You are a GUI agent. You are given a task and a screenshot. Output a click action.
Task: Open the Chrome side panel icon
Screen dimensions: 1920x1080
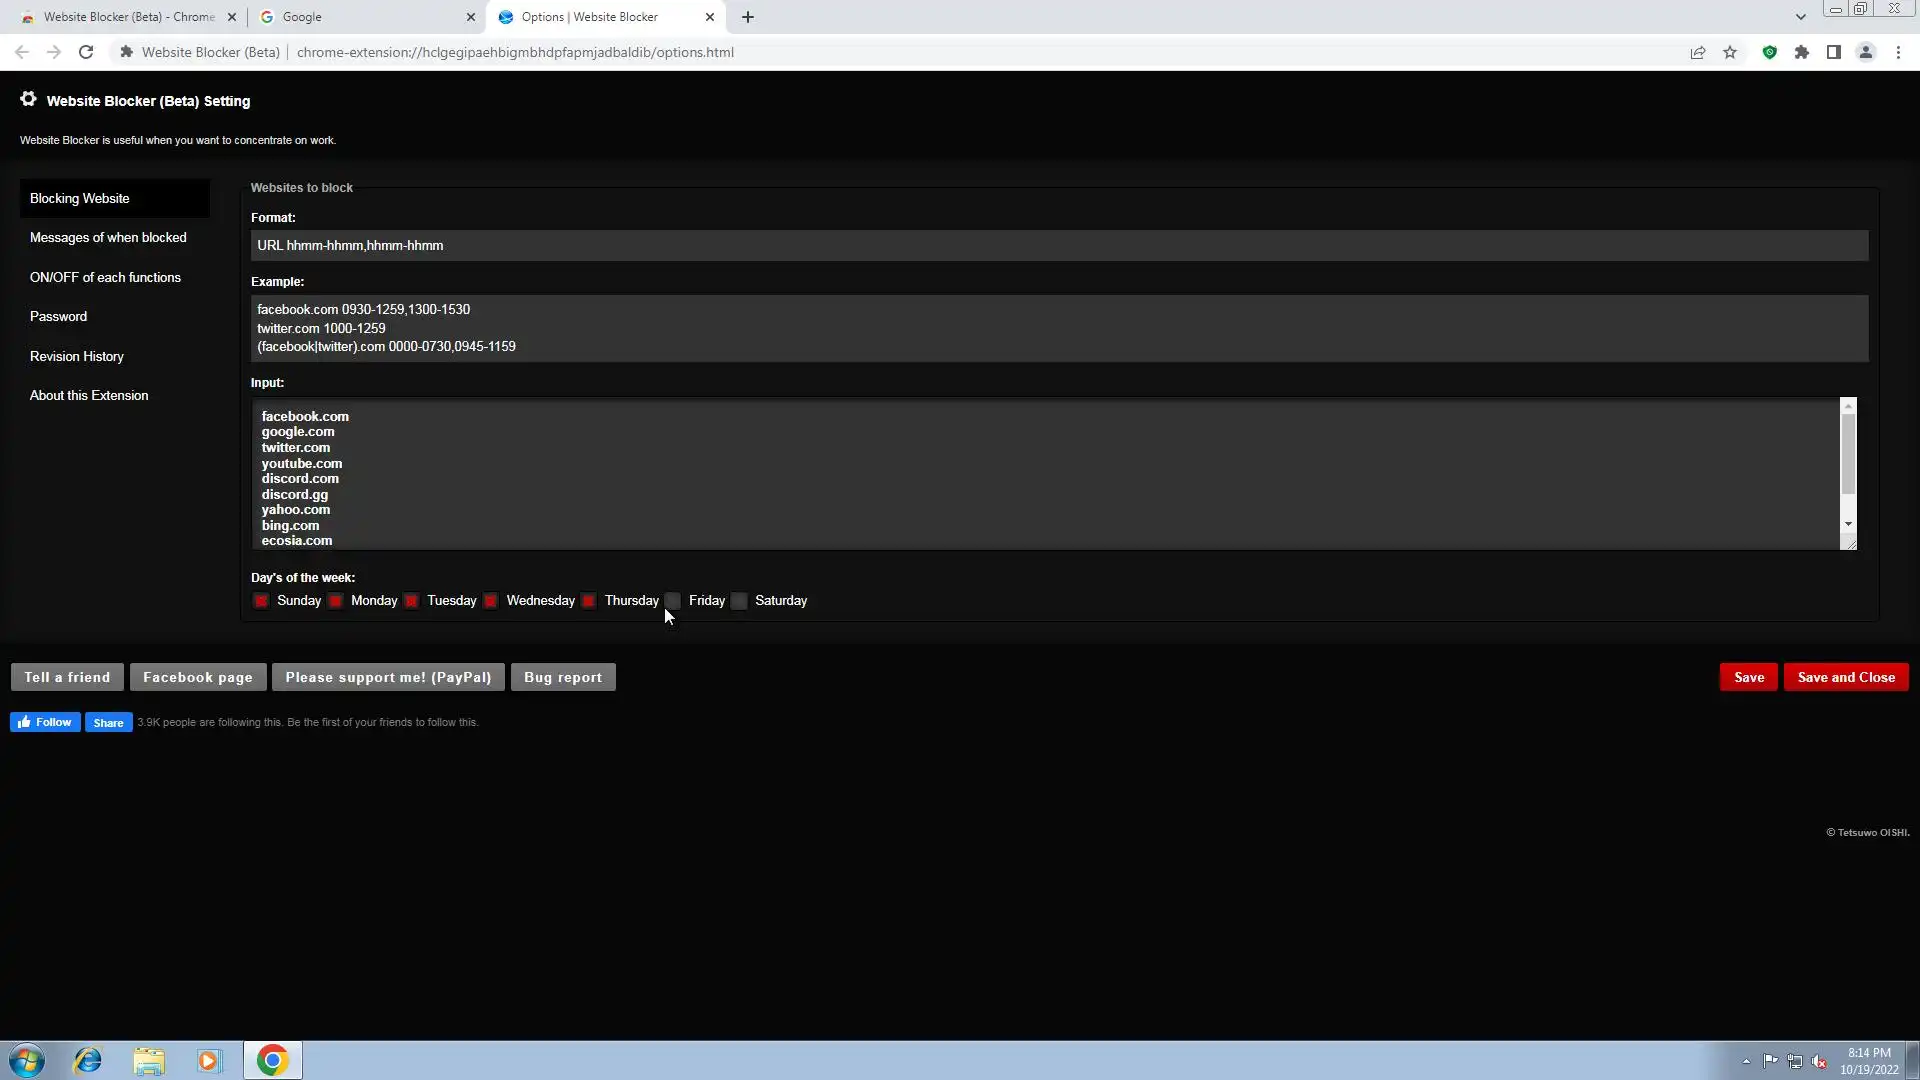click(1833, 52)
